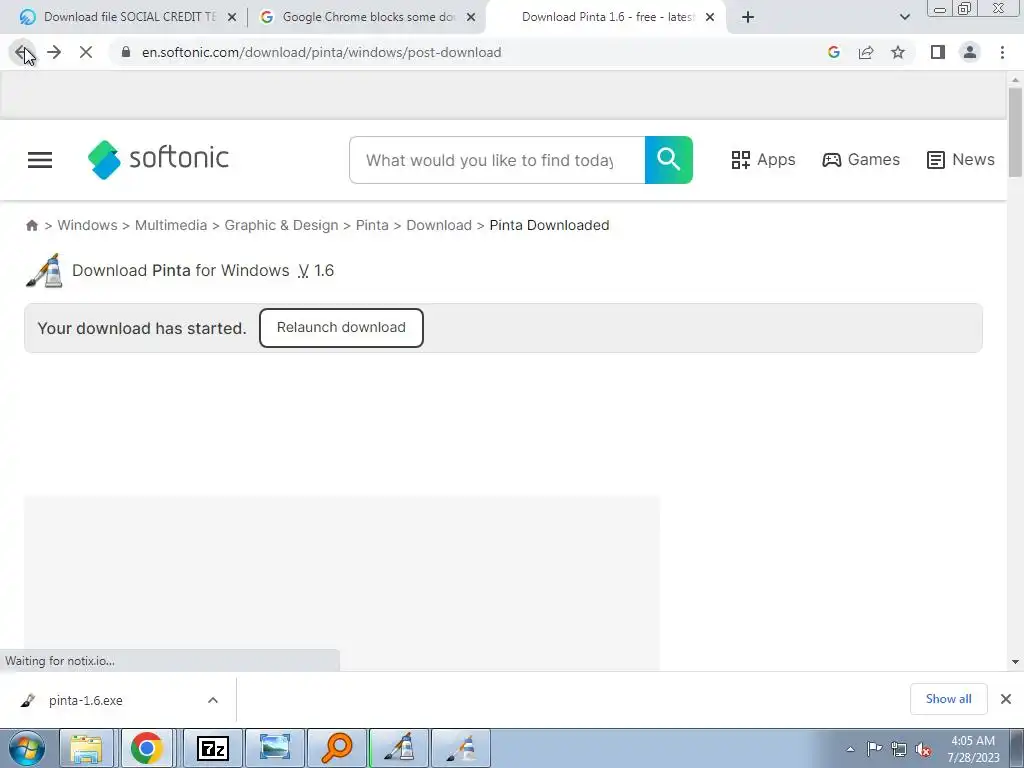1024x768 pixels.
Task: Select the Download Pinta 1.6 tab
Action: pos(607,17)
